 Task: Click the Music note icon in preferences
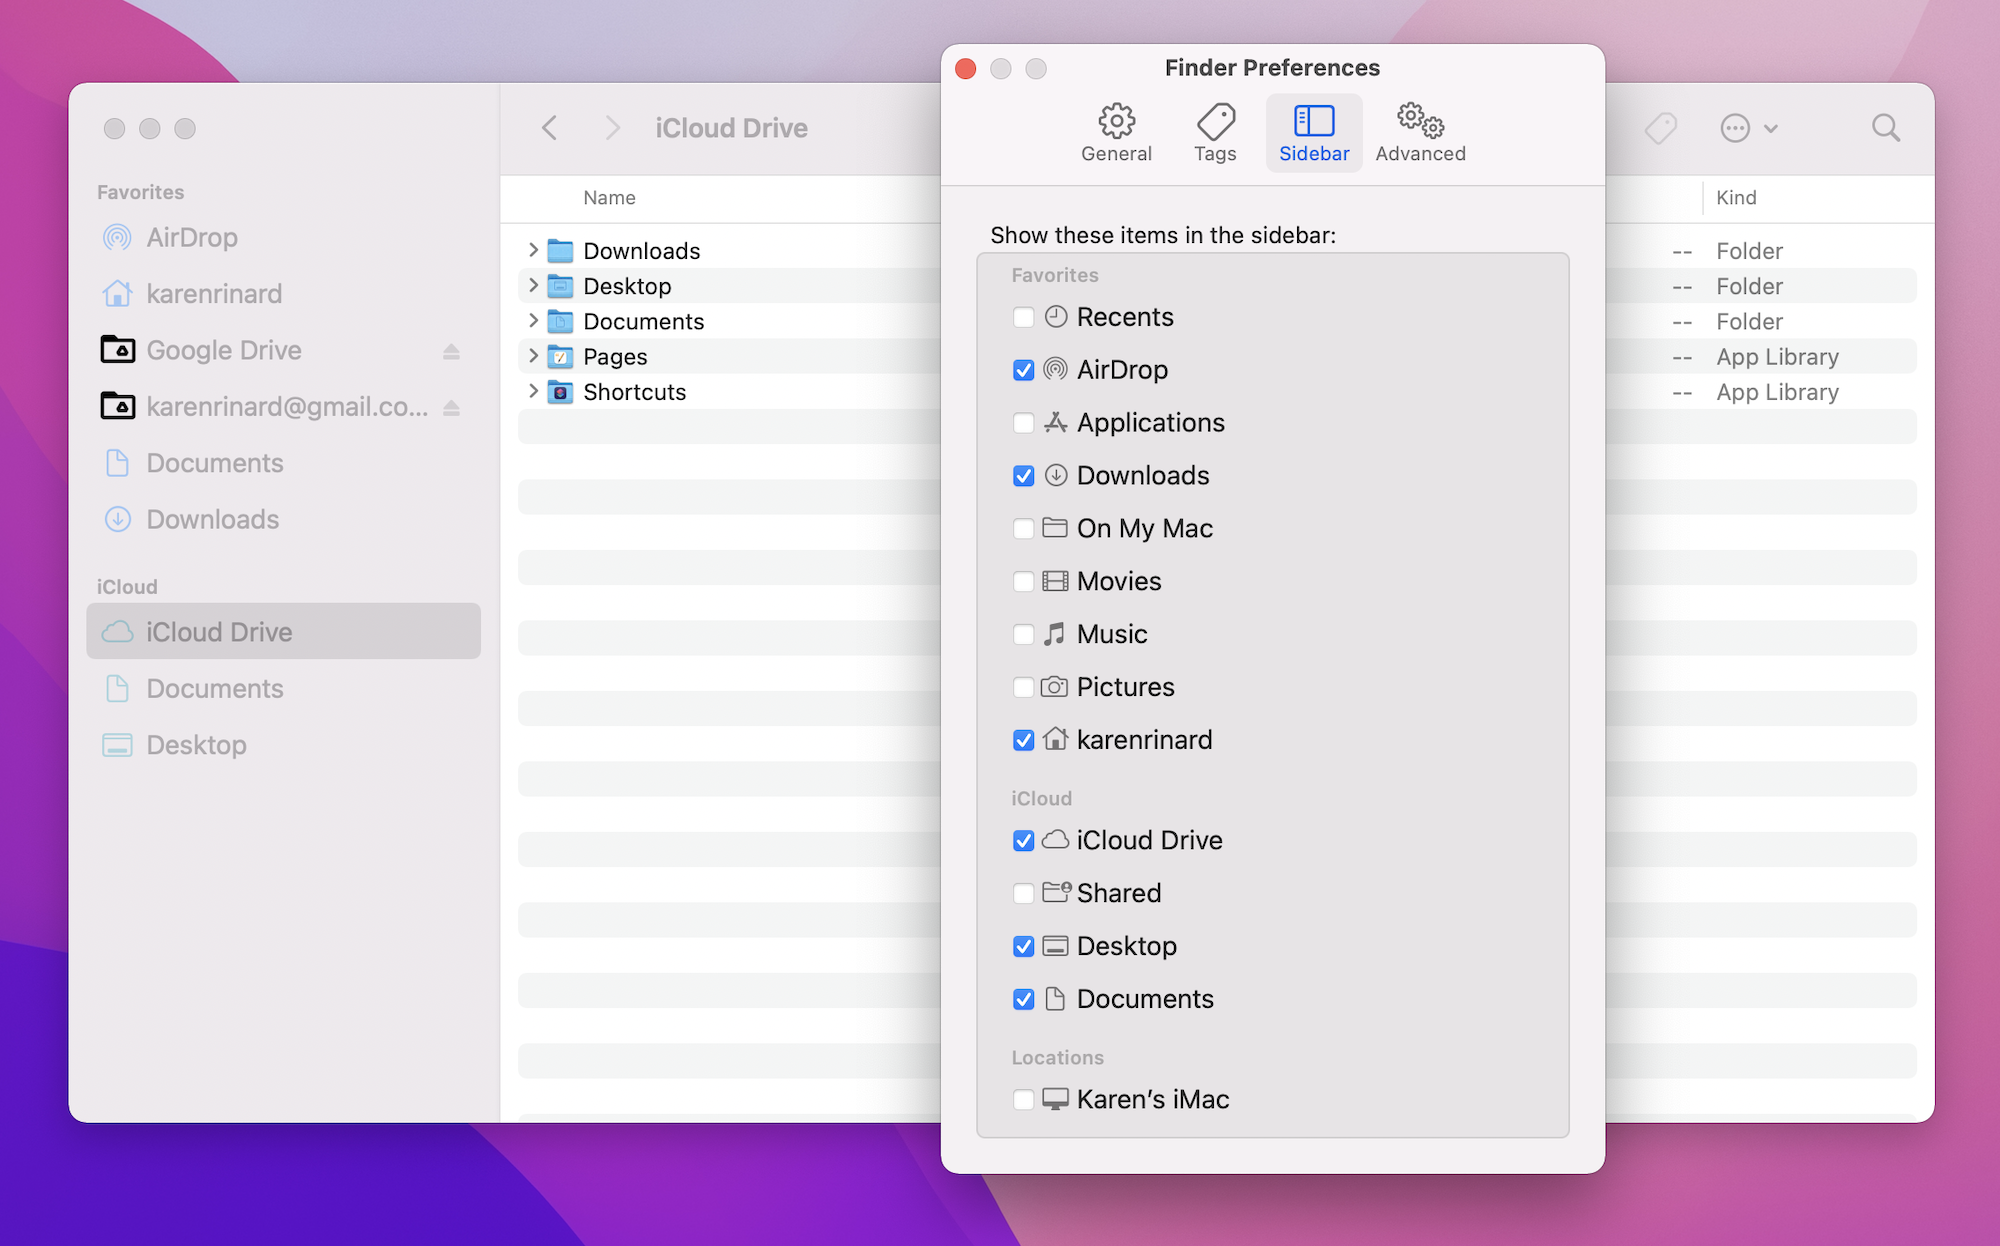tap(1054, 634)
